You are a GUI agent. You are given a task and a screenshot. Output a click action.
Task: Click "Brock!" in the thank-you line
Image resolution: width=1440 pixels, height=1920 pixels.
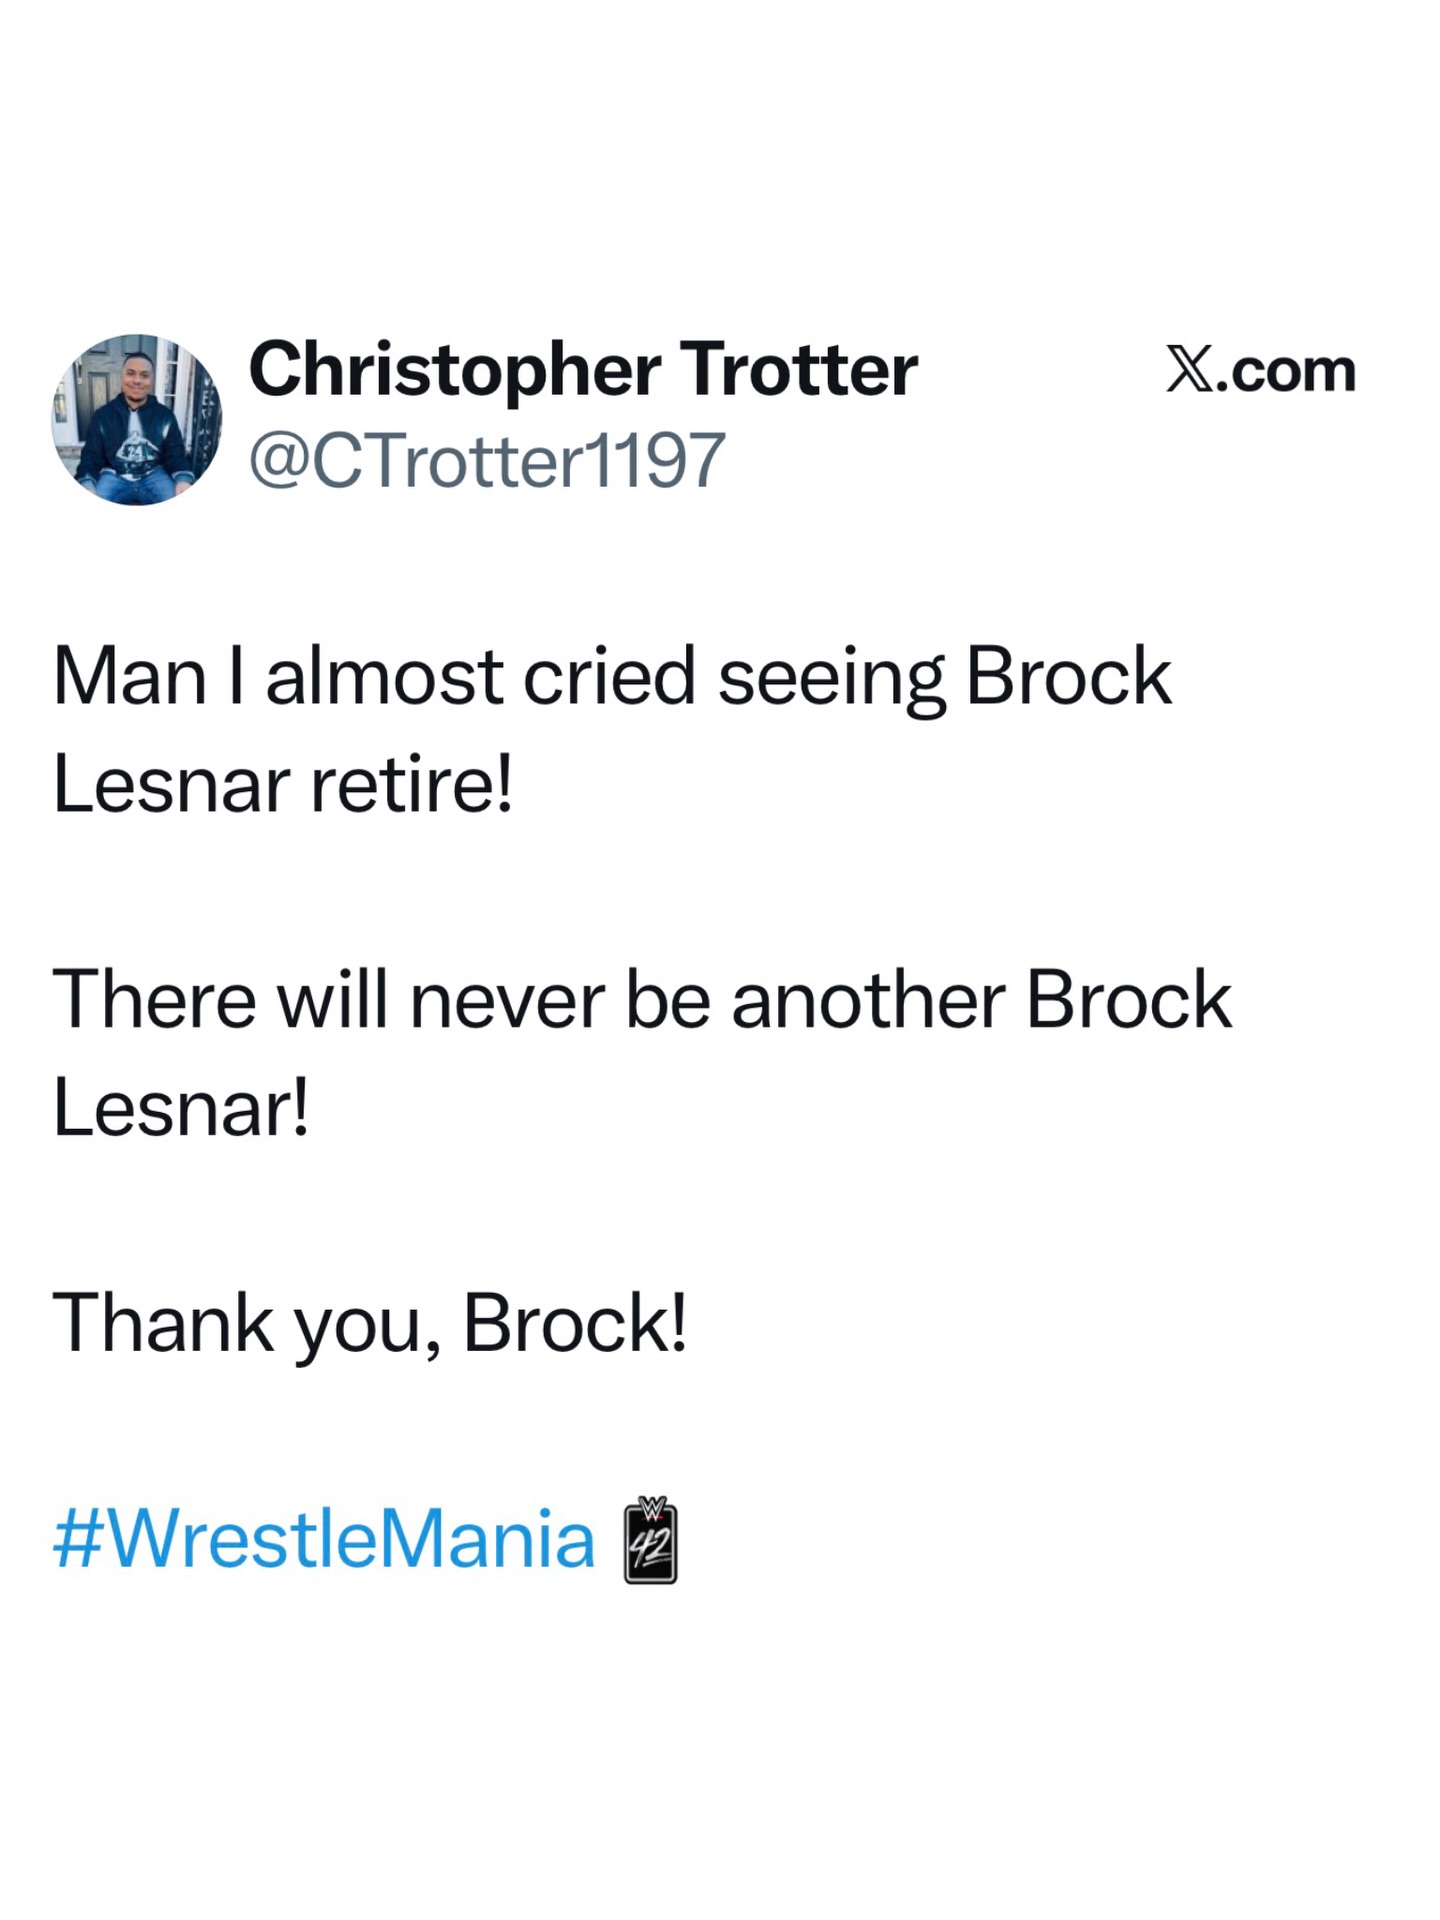[575, 1323]
